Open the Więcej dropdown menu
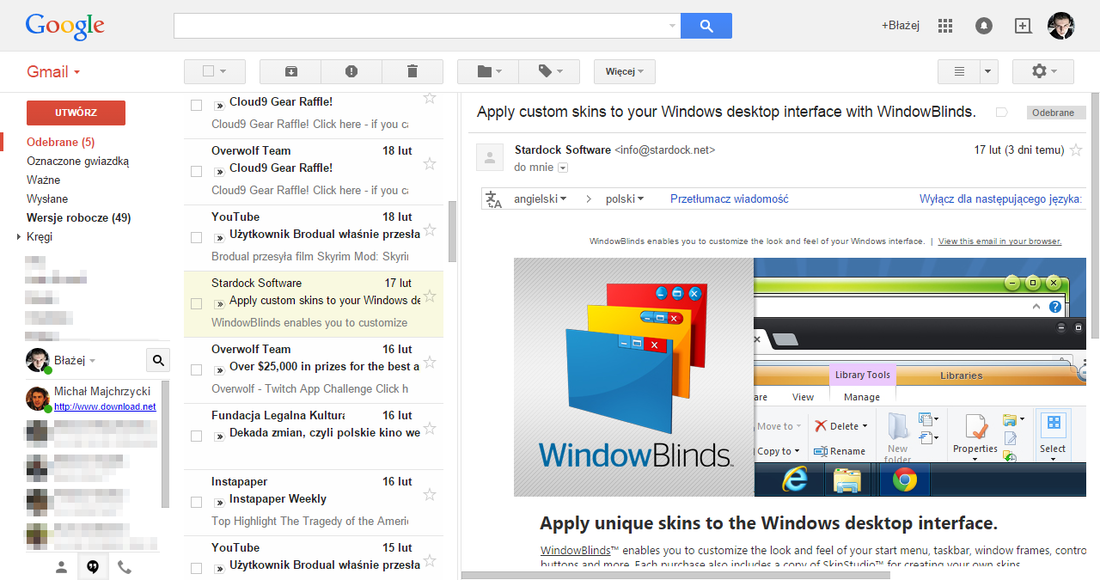 pyautogui.click(x=624, y=72)
